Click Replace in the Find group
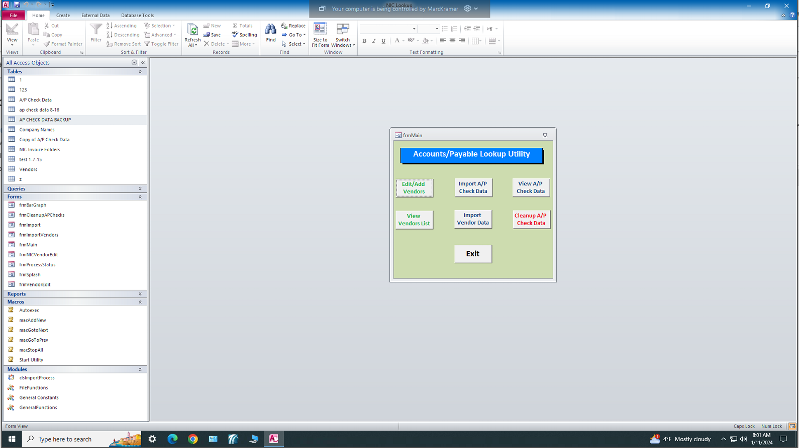The image size is (799, 448). pyautogui.click(x=294, y=25)
